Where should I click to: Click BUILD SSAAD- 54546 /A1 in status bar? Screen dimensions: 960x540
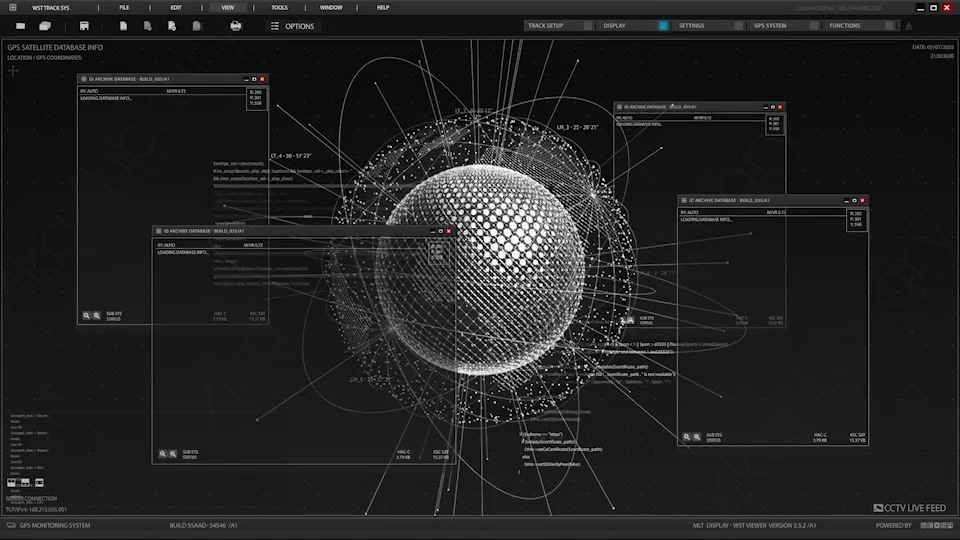tap(203, 525)
